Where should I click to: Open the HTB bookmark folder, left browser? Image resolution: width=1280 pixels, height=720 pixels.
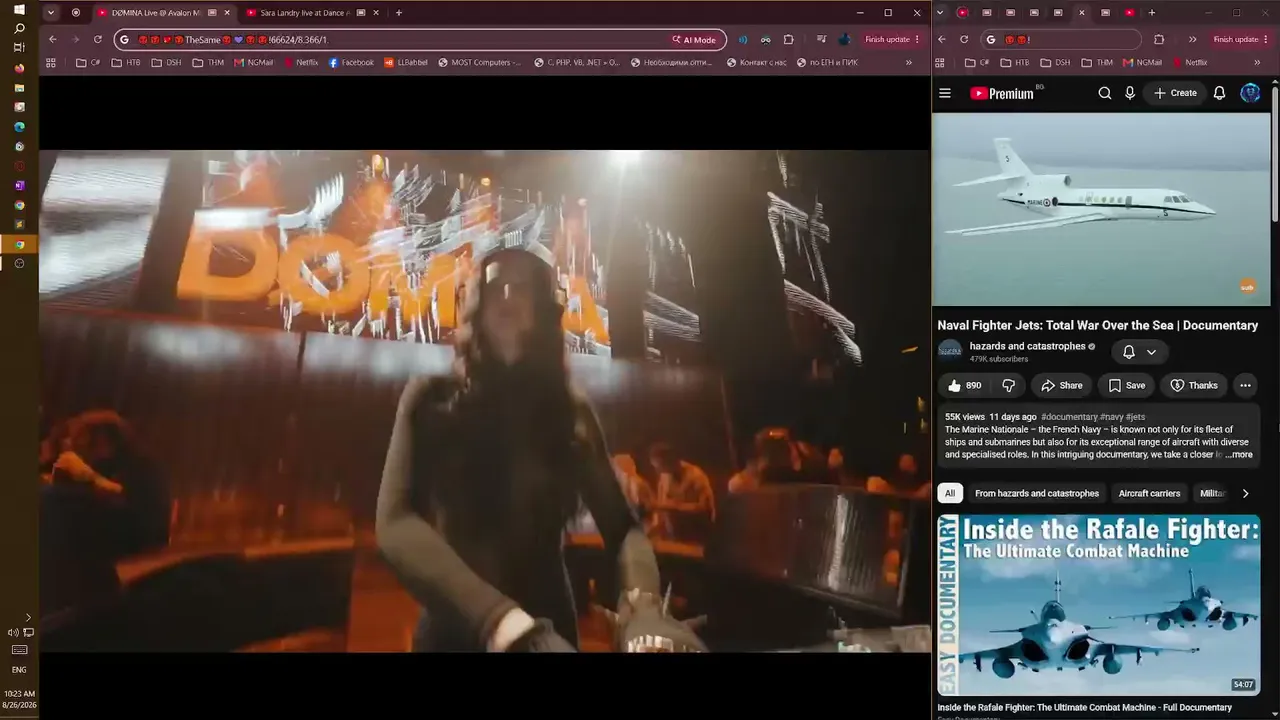click(x=126, y=62)
